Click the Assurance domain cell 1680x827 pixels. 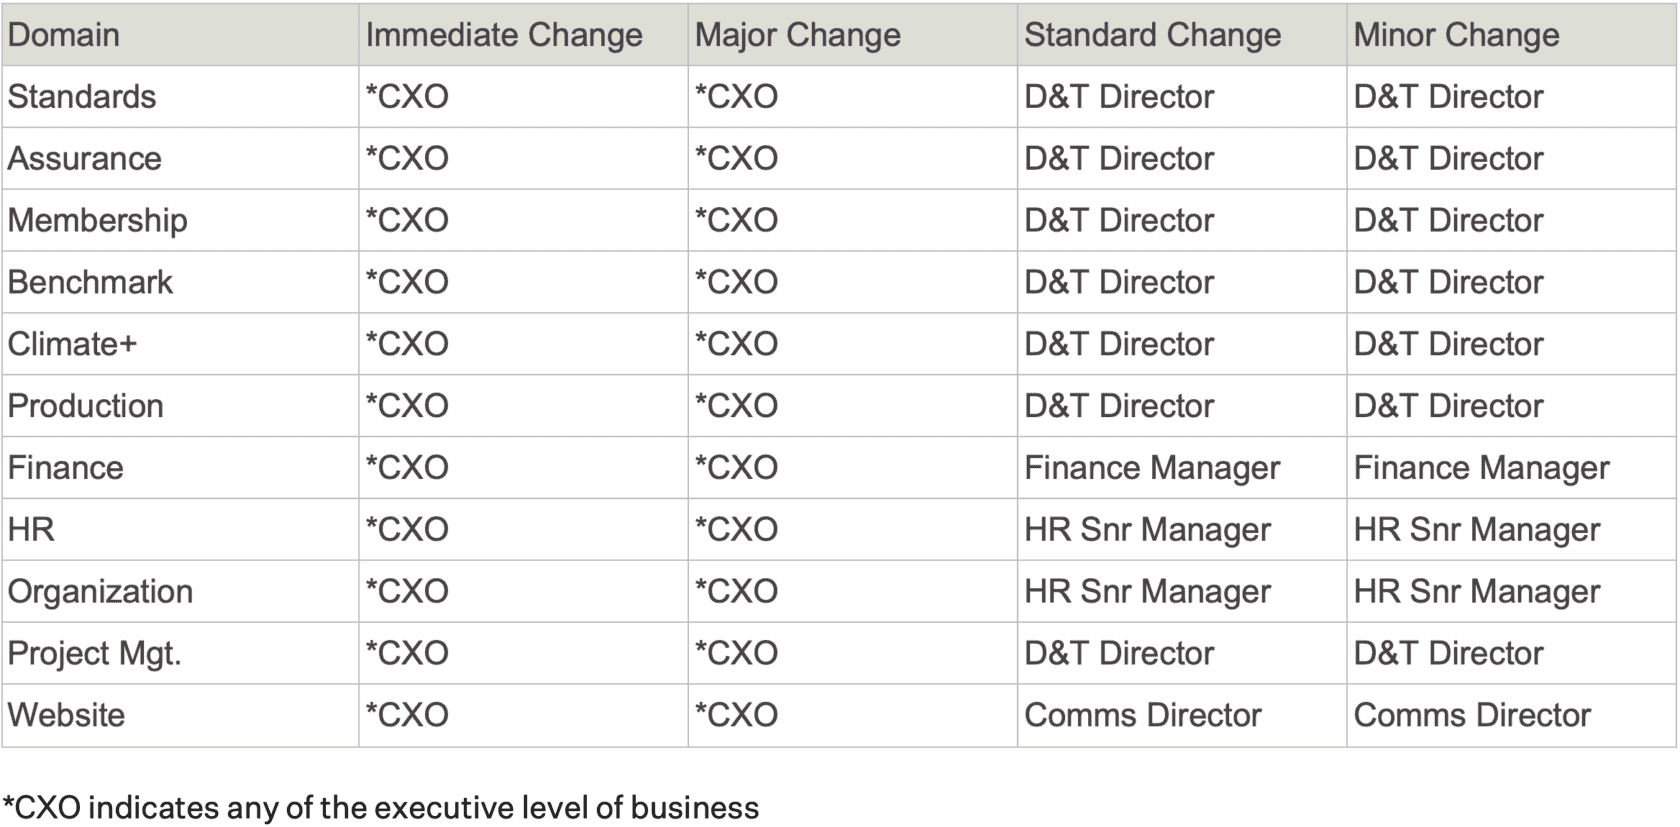click(x=85, y=159)
